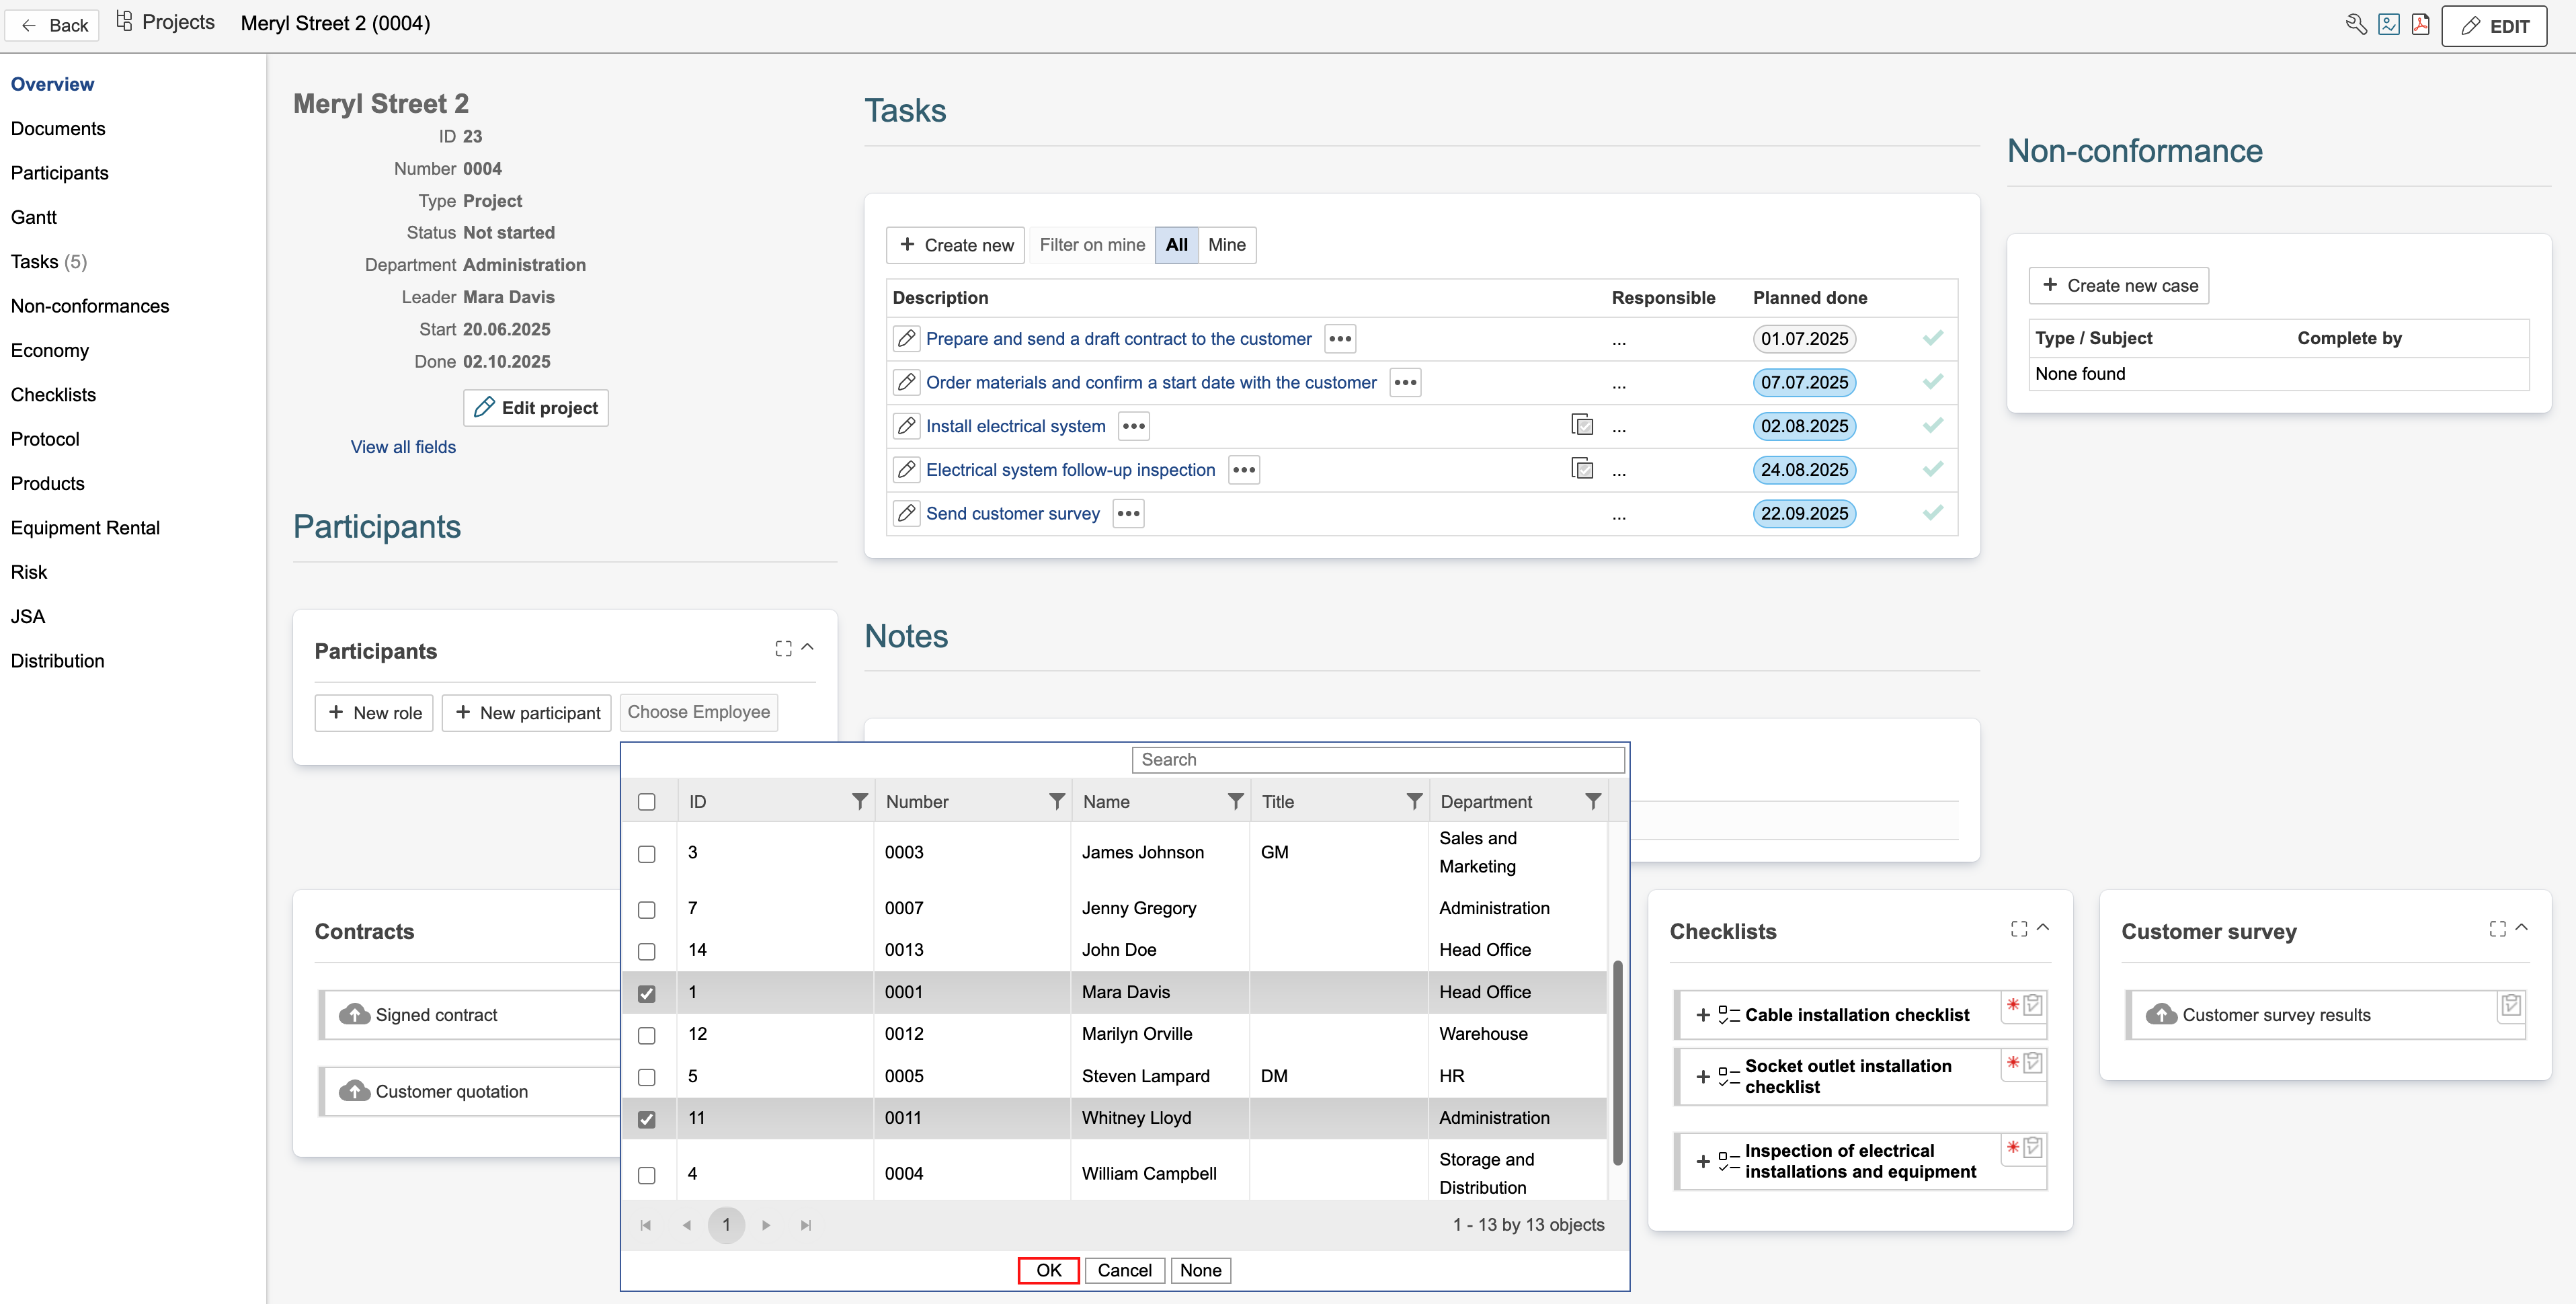The height and width of the screenshot is (1304, 2576).
Task: Open the View all fields link
Action: coord(403,447)
